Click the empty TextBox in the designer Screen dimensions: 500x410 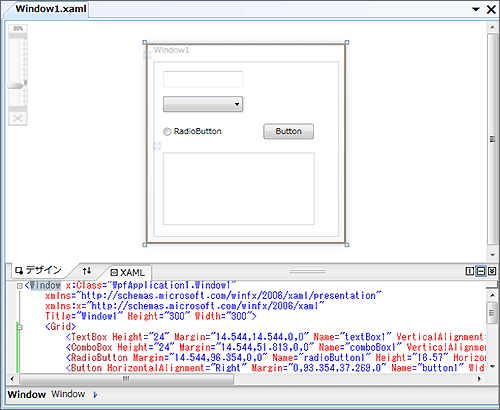click(203, 79)
